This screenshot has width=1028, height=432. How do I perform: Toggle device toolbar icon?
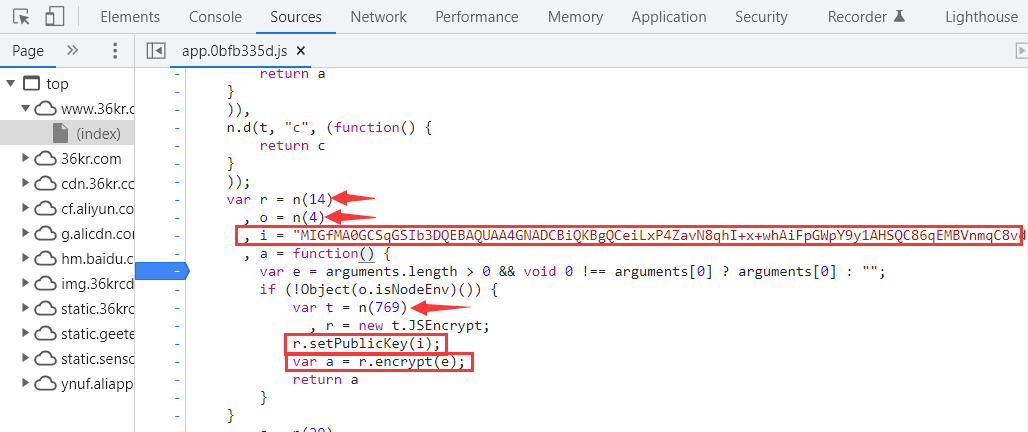coord(54,17)
